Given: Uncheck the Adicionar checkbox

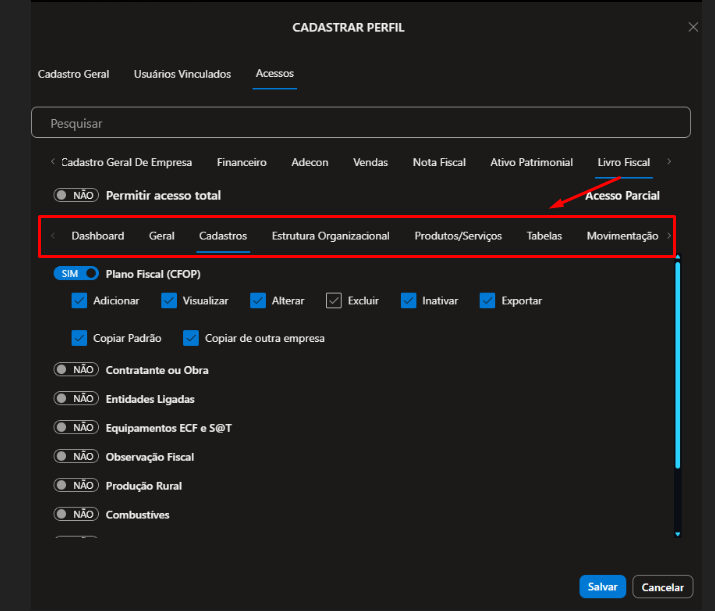Looking at the screenshot, I should (x=80, y=300).
